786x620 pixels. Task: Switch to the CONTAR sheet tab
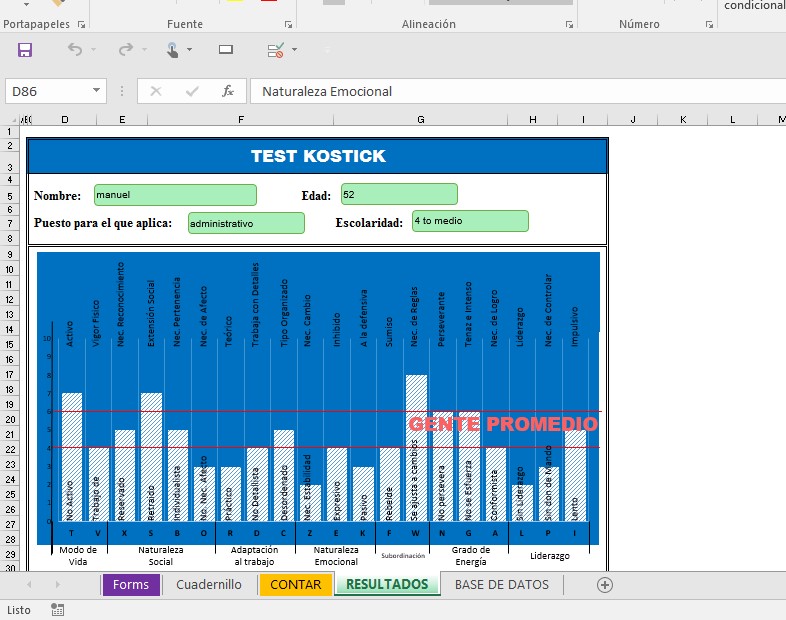click(x=296, y=584)
